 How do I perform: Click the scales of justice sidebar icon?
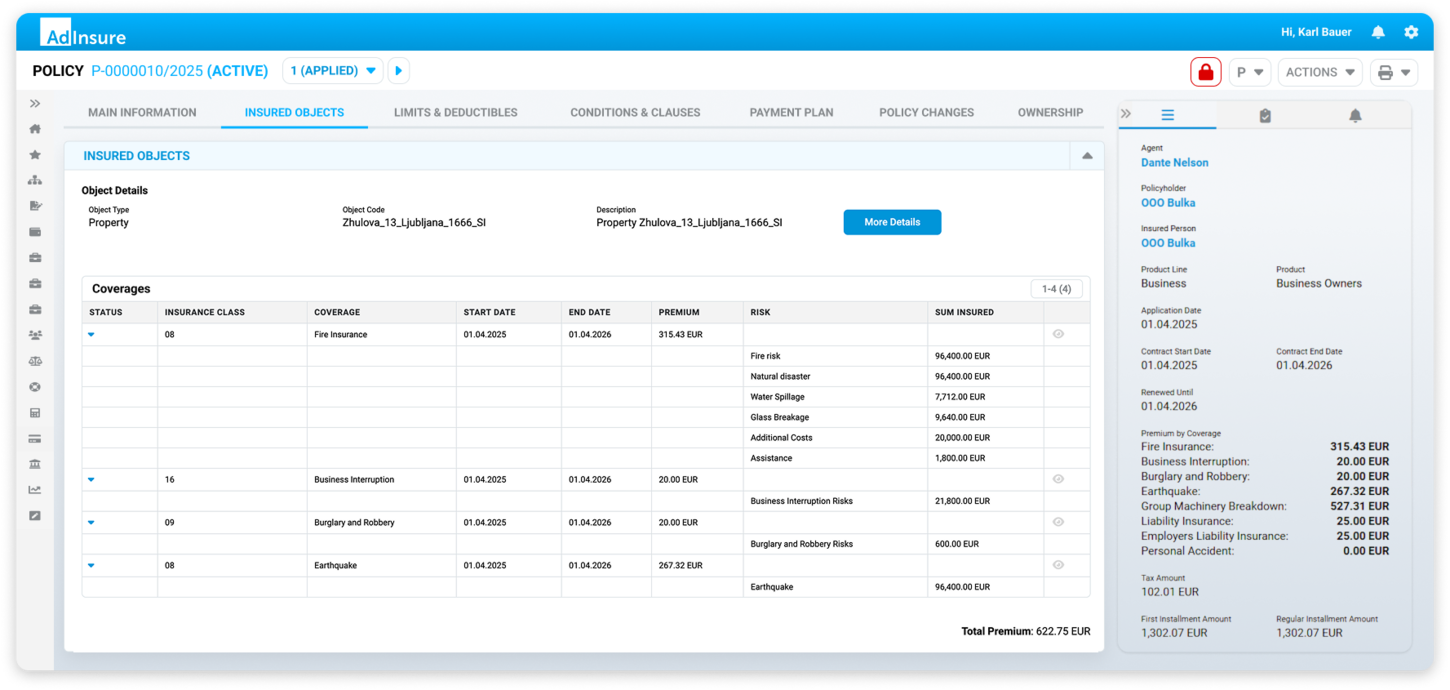[34, 361]
